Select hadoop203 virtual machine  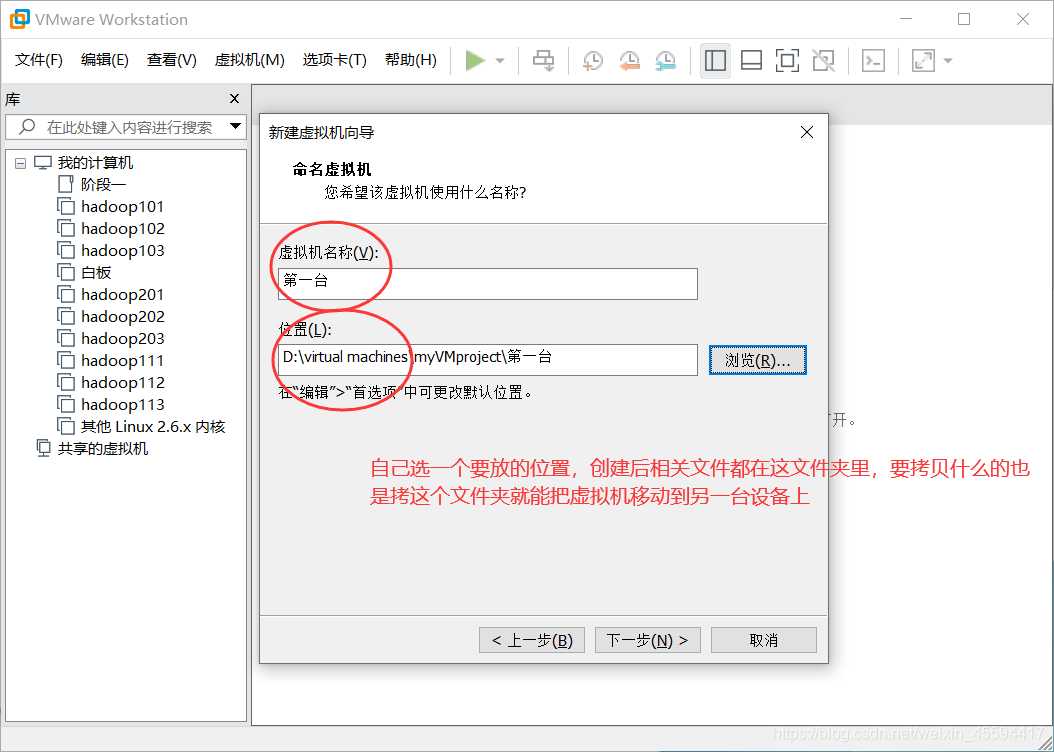(x=122, y=339)
